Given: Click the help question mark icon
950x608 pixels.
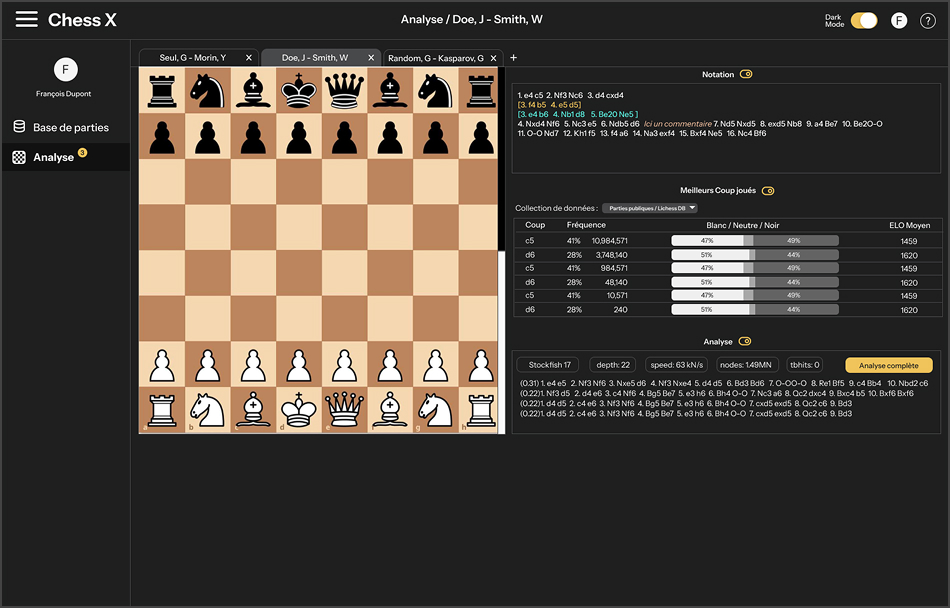Looking at the screenshot, I should point(926,20).
